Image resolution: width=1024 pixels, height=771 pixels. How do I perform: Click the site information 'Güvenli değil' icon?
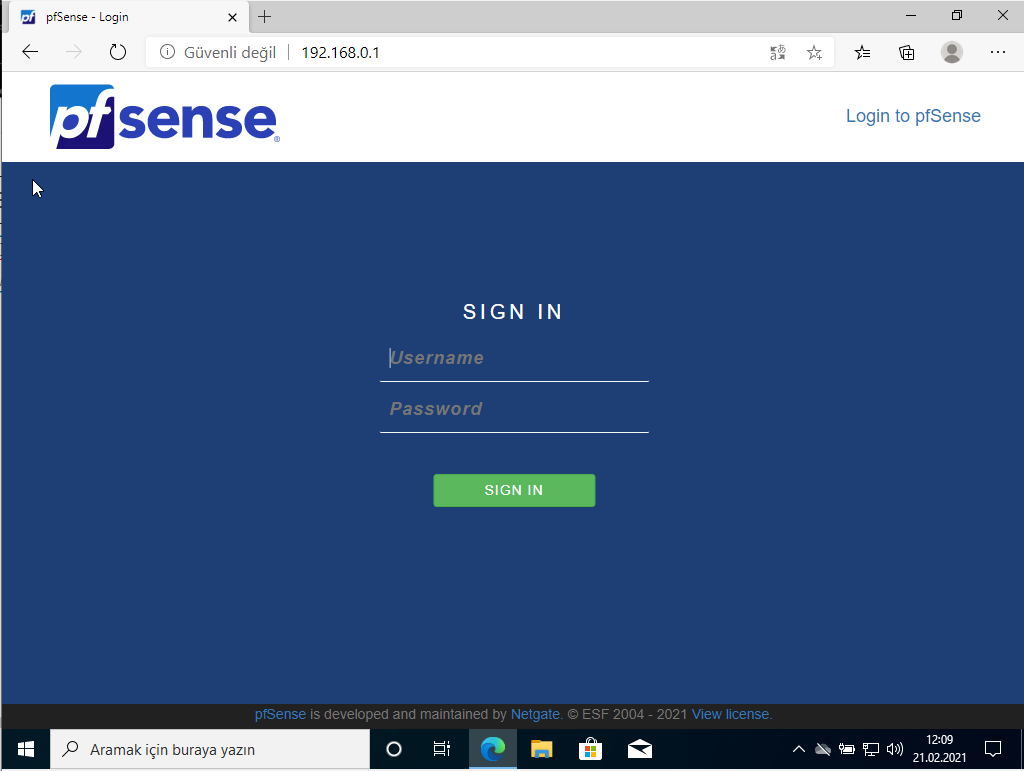(167, 52)
